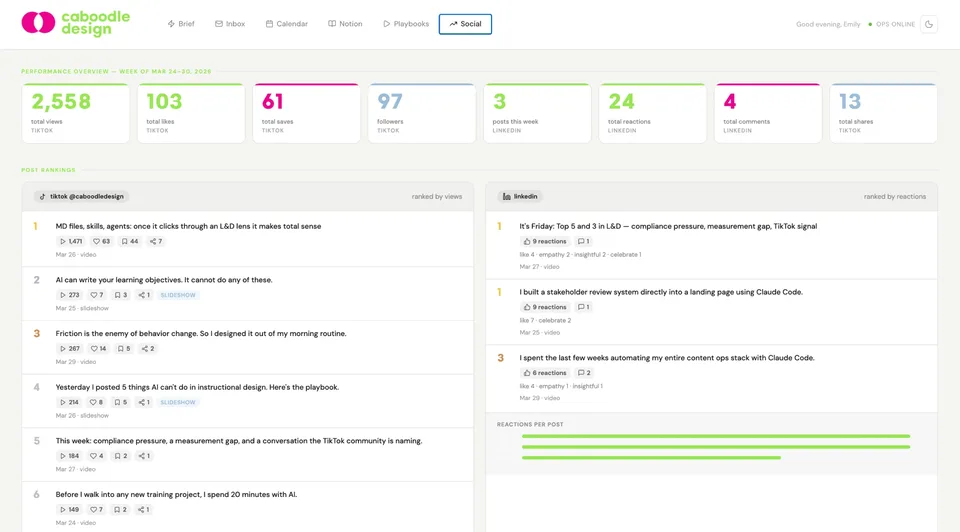This screenshot has height=532, width=960.
Task: Click the share icon on the 20 minutes with AI post
Action: click(x=141, y=509)
